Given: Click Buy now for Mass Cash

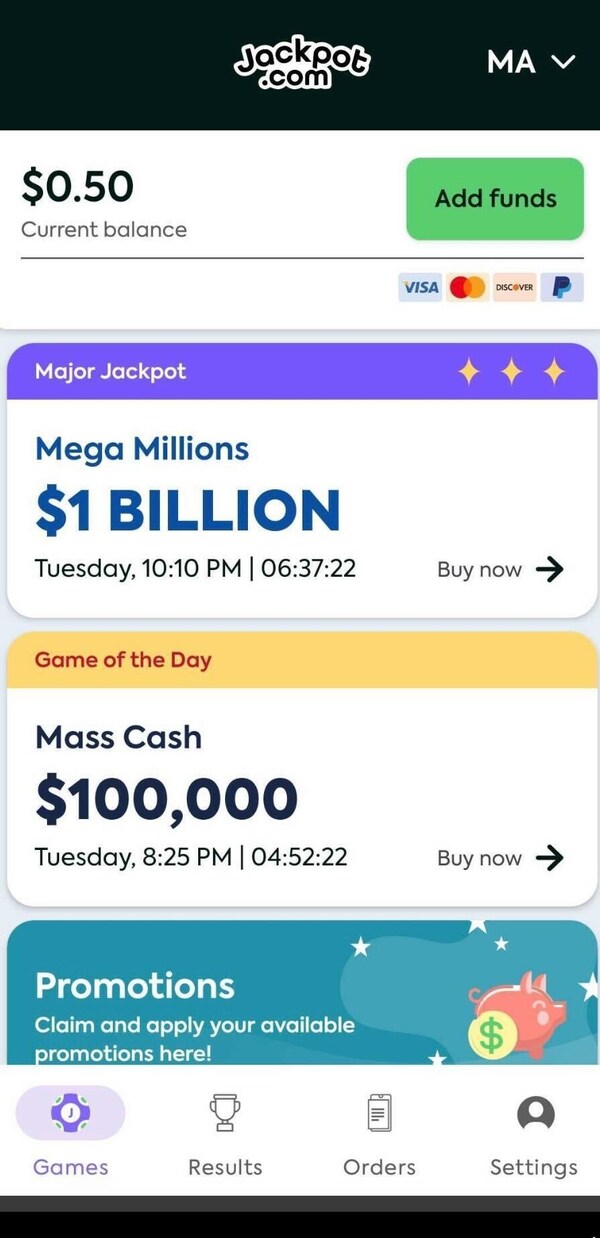Looking at the screenshot, I should point(479,858).
